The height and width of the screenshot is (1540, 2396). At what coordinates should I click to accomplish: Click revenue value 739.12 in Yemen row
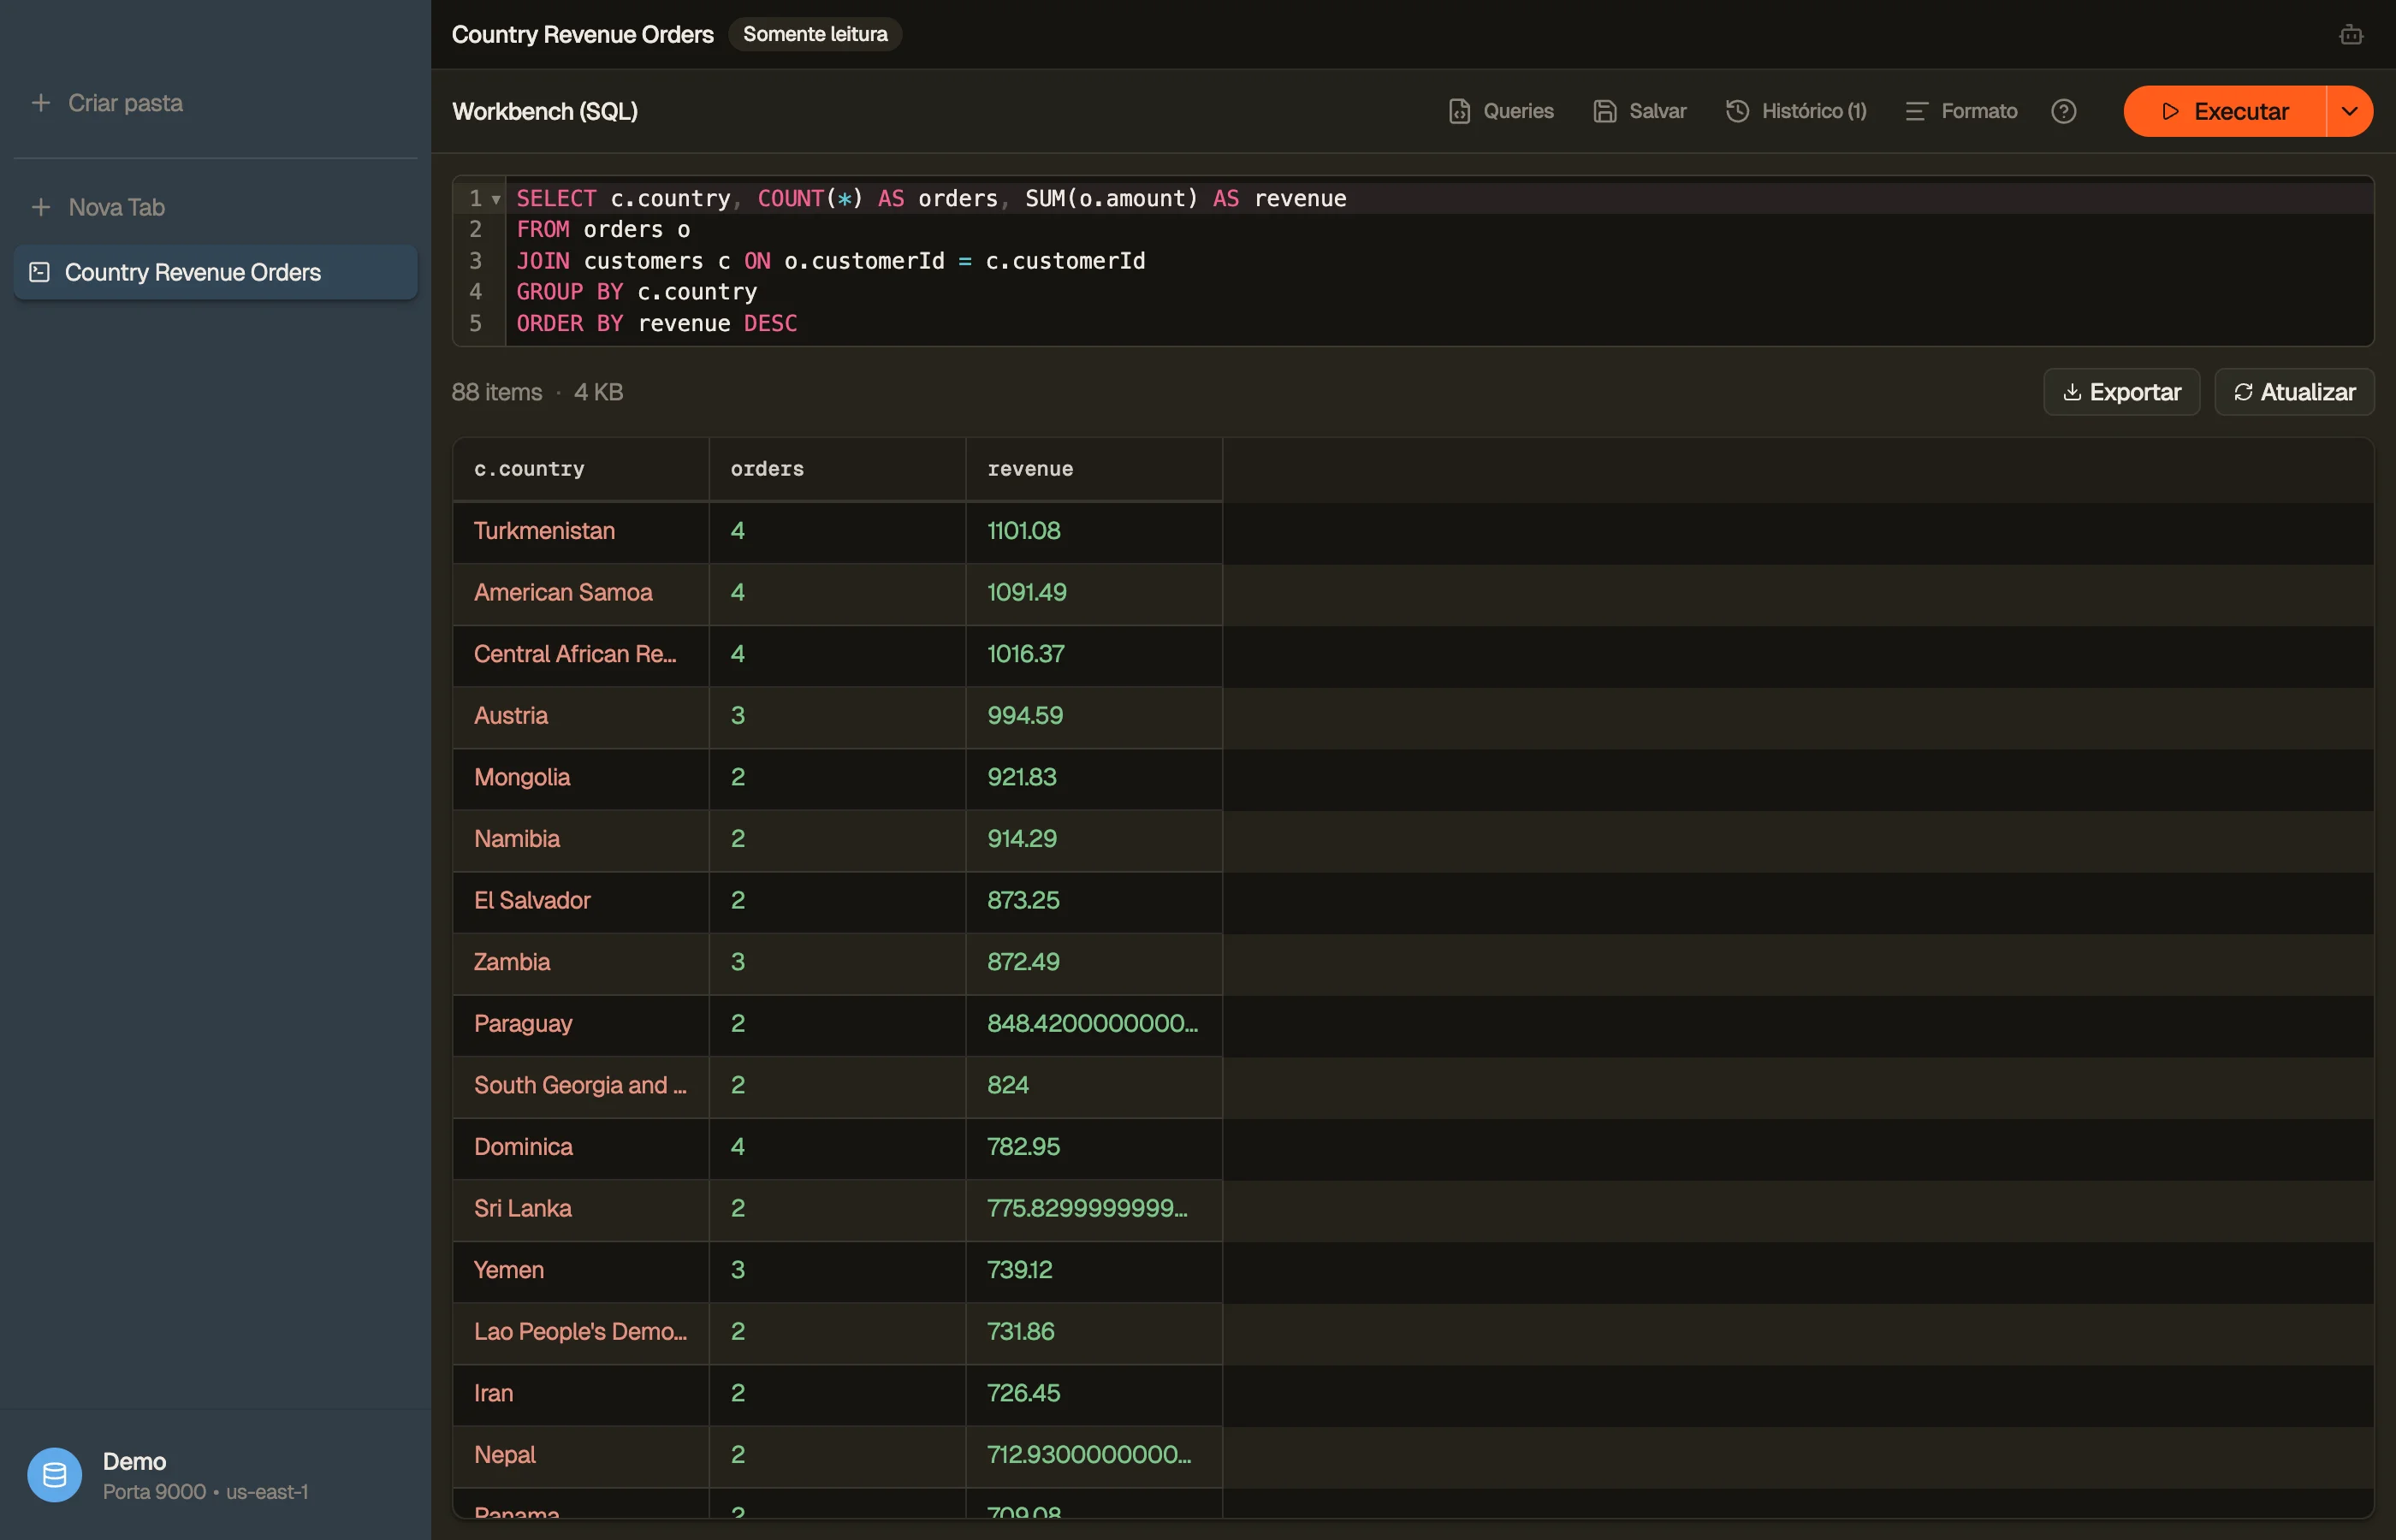click(x=1020, y=1270)
